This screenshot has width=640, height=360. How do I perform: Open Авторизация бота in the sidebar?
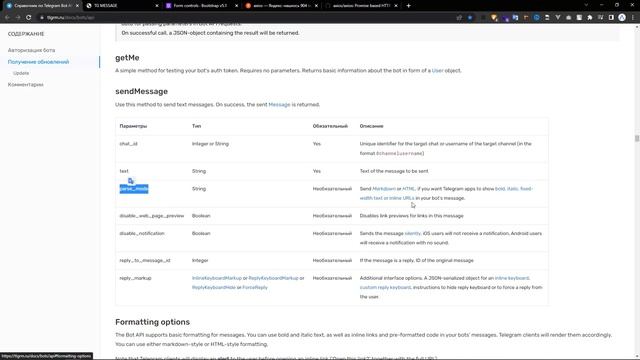pyautogui.click(x=31, y=50)
